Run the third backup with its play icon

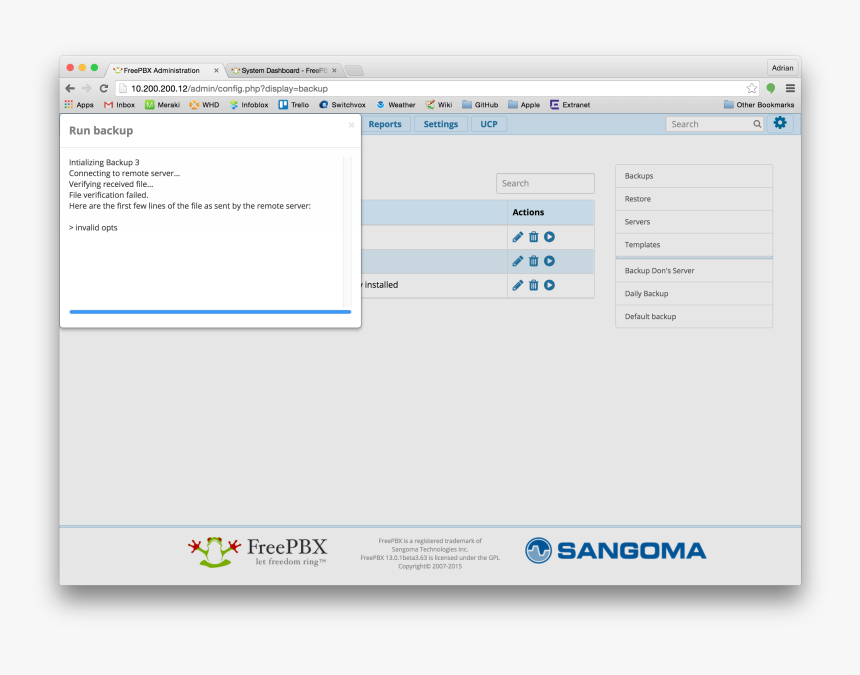(x=550, y=285)
